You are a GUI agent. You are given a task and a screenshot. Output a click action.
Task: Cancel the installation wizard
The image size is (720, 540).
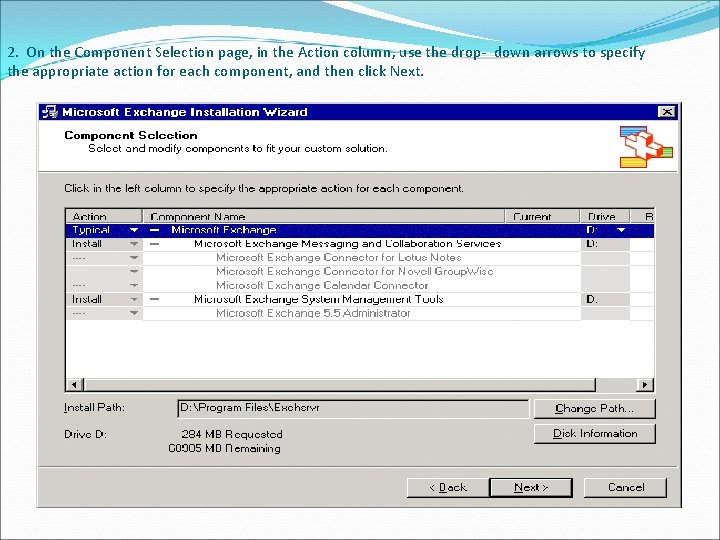pos(625,487)
